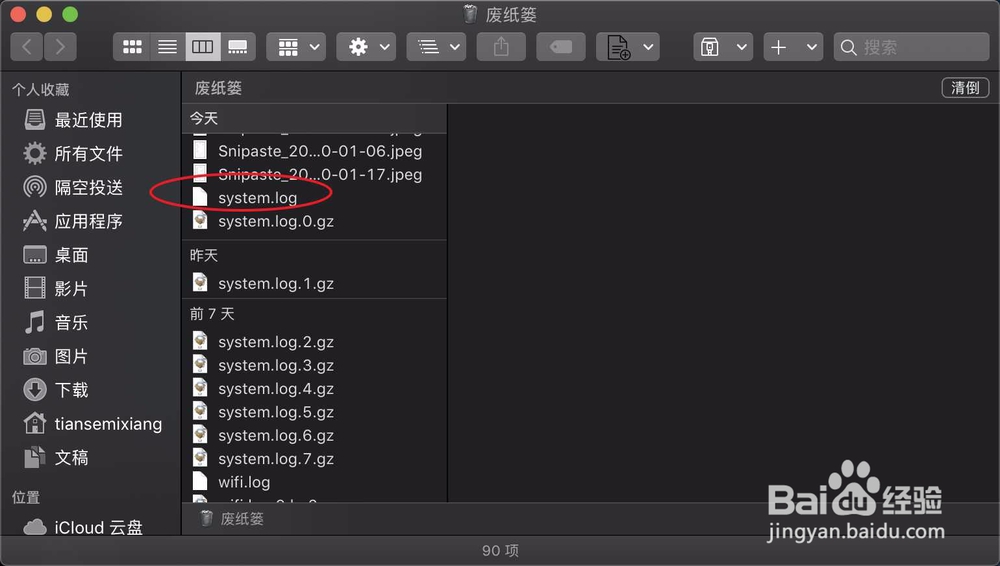Click the 清倒 empty trash button
The width and height of the screenshot is (1000, 566).
tap(965, 87)
